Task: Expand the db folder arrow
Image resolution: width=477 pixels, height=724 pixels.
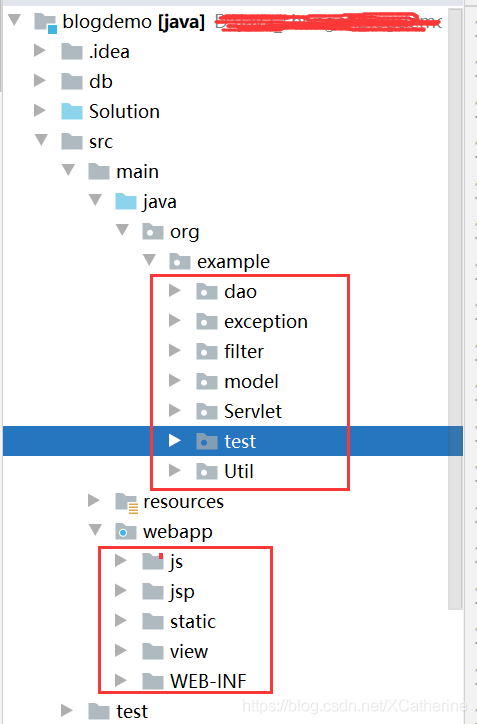Action: [x=40, y=80]
